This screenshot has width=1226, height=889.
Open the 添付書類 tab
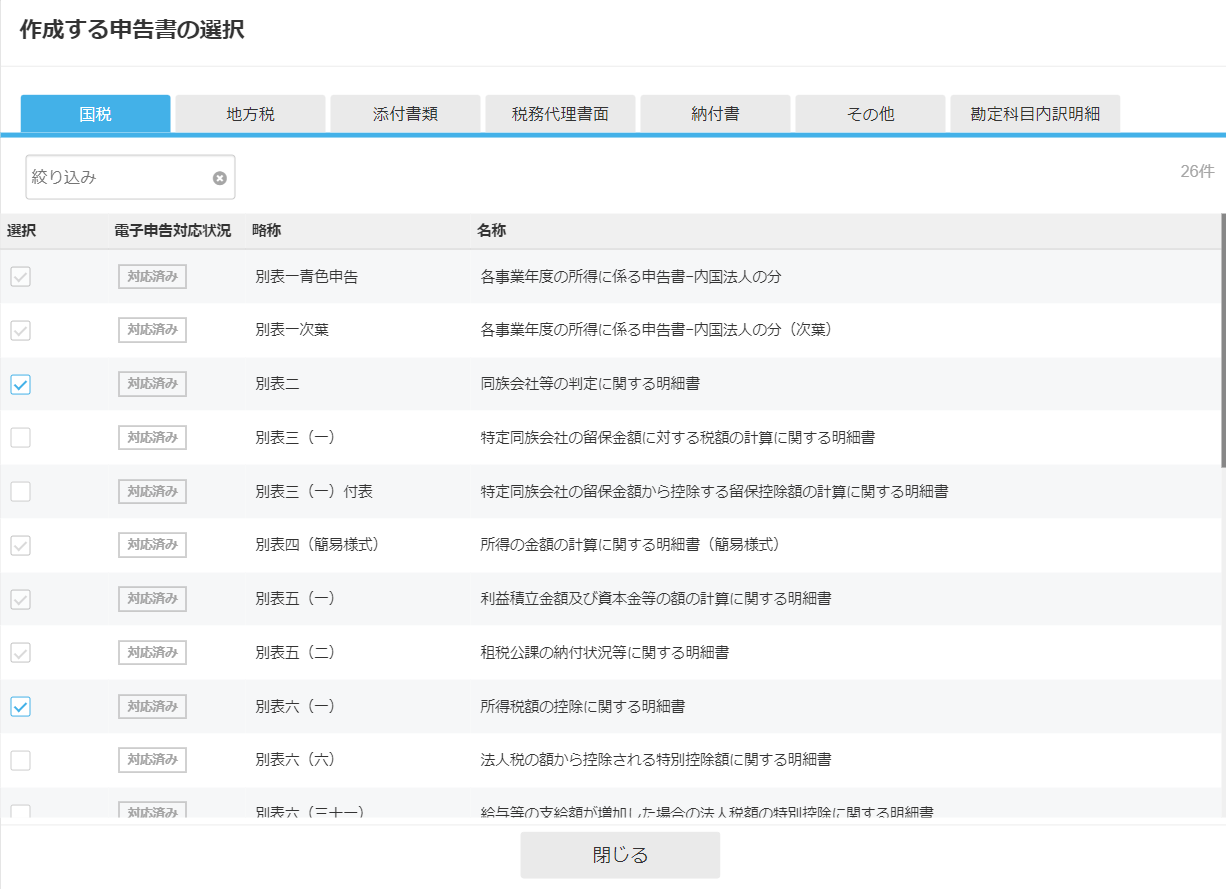click(406, 114)
